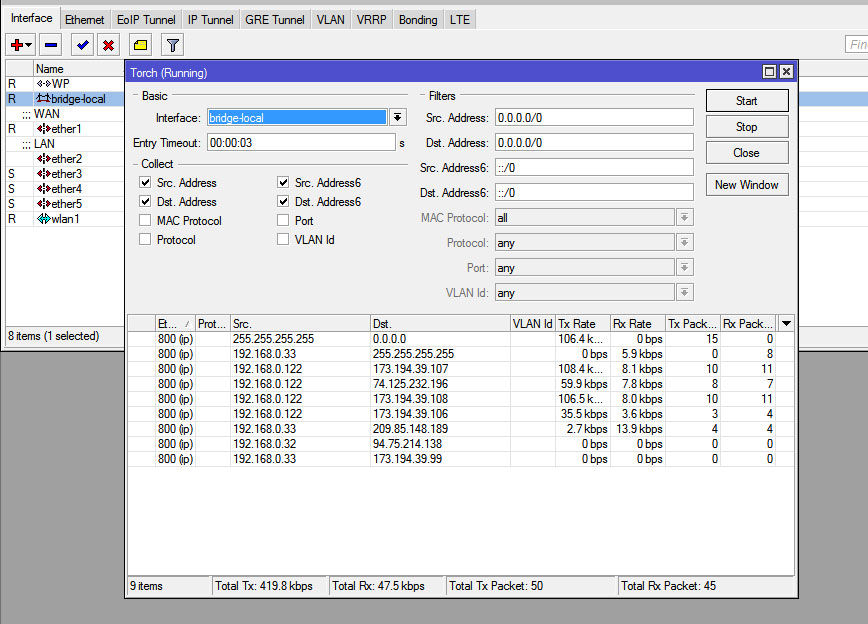Click the red X Disable icon
The image size is (868, 624).
(107, 45)
